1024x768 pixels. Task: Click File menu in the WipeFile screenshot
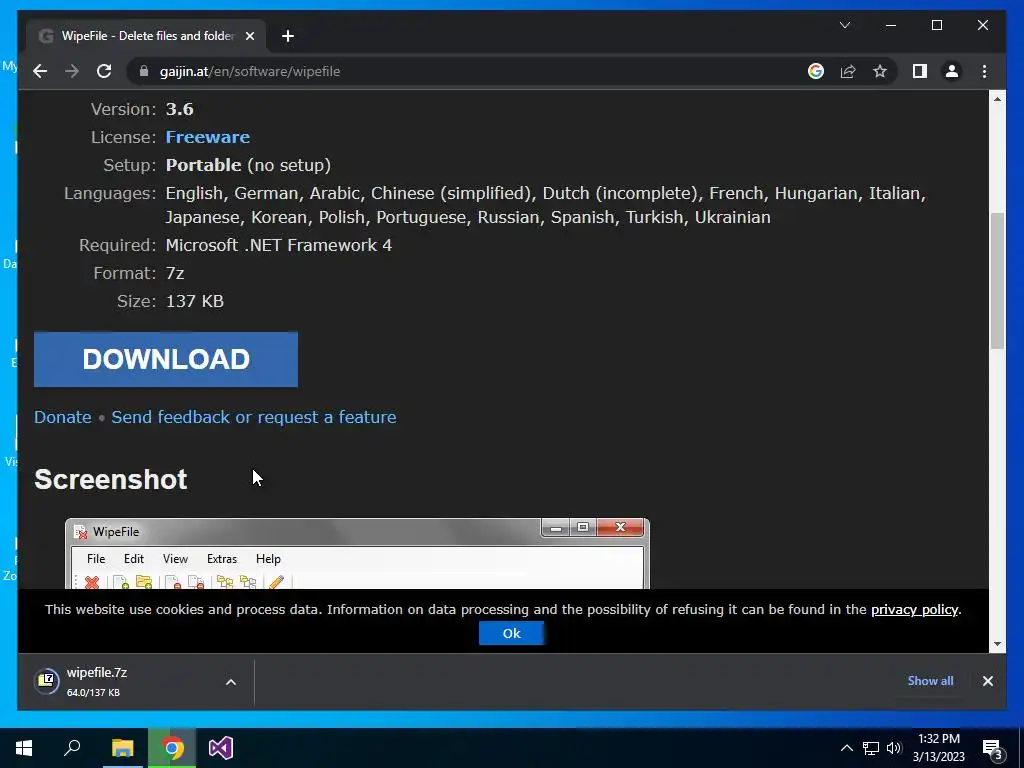pos(96,559)
